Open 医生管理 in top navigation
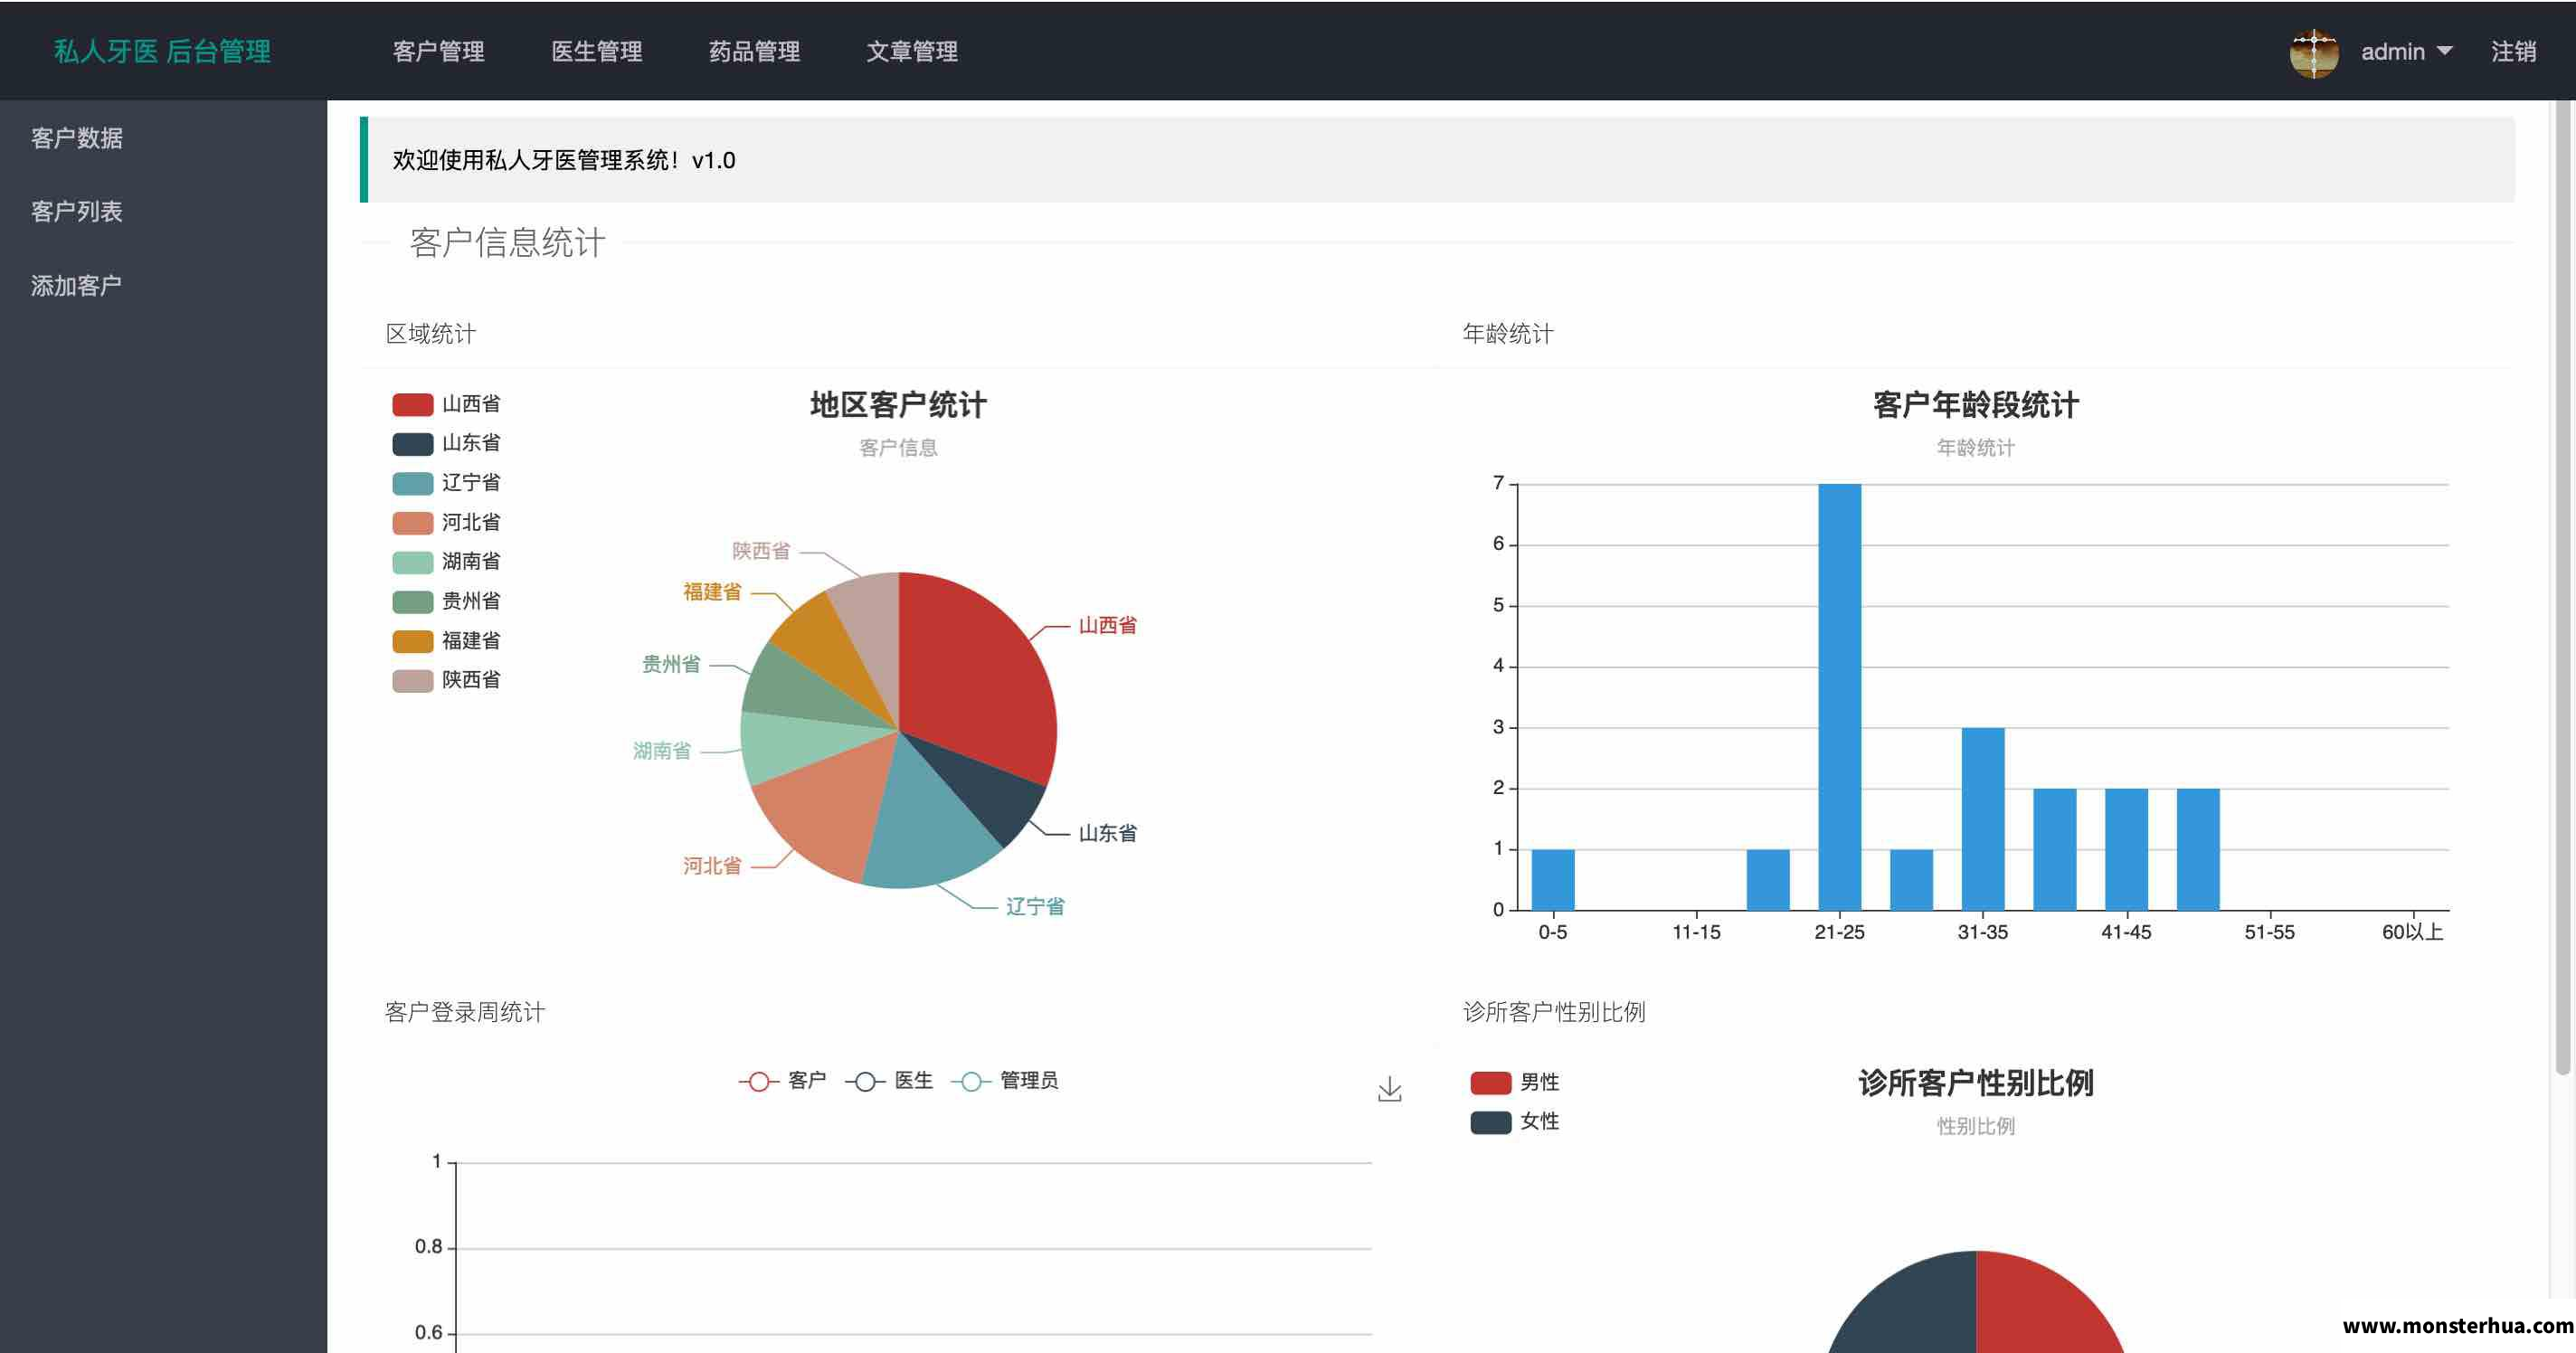Viewport: 2576px width, 1353px height. tap(596, 52)
